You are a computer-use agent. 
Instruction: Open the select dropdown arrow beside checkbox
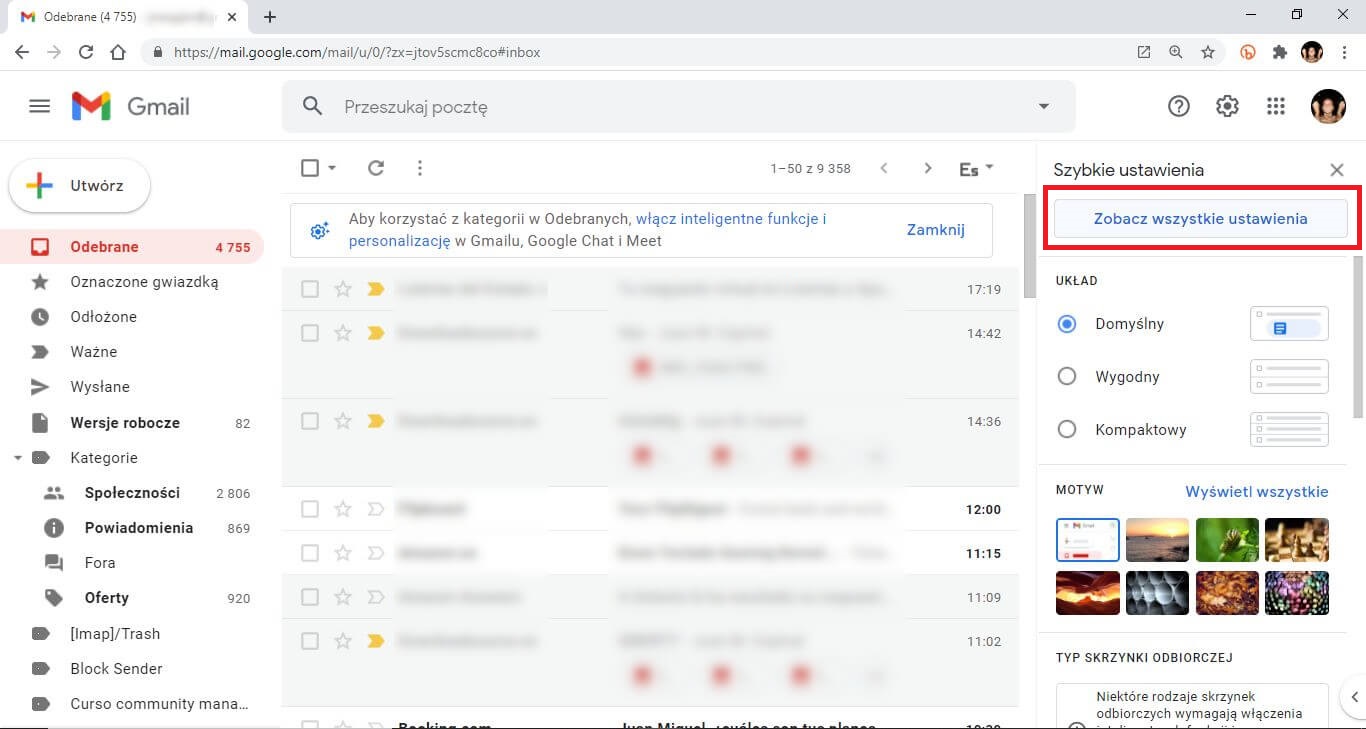pyautogui.click(x=332, y=168)
